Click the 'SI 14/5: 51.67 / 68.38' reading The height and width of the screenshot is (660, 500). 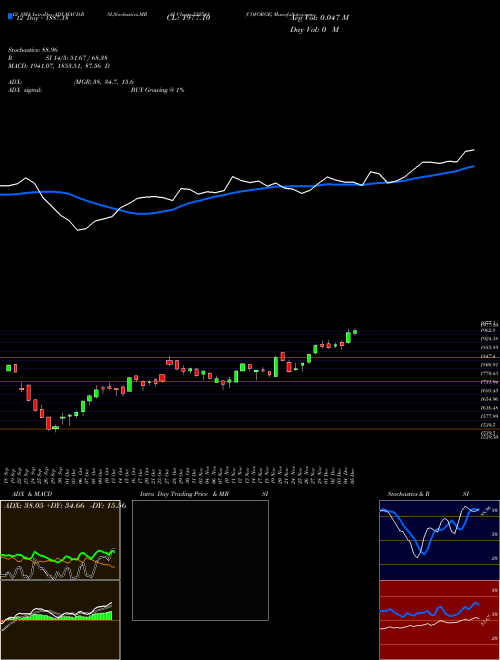point(76,58)
